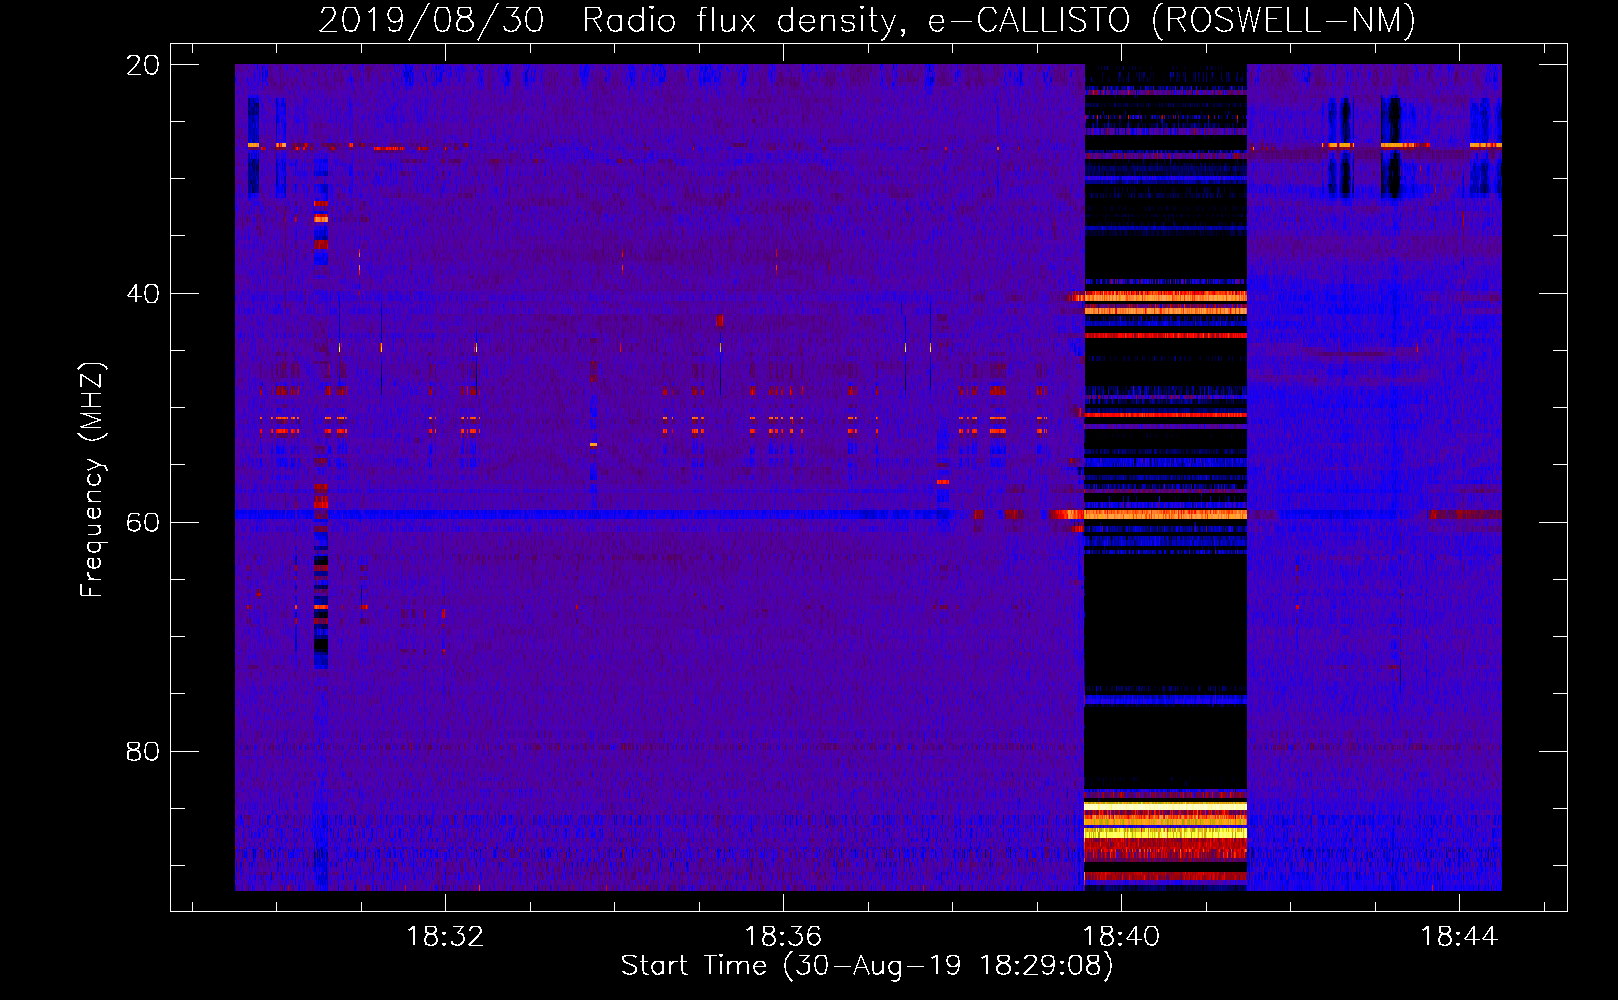This screenshot has height=1000, width=1618.
Task: Click the 80 frequency tick label
Action: 142,752
